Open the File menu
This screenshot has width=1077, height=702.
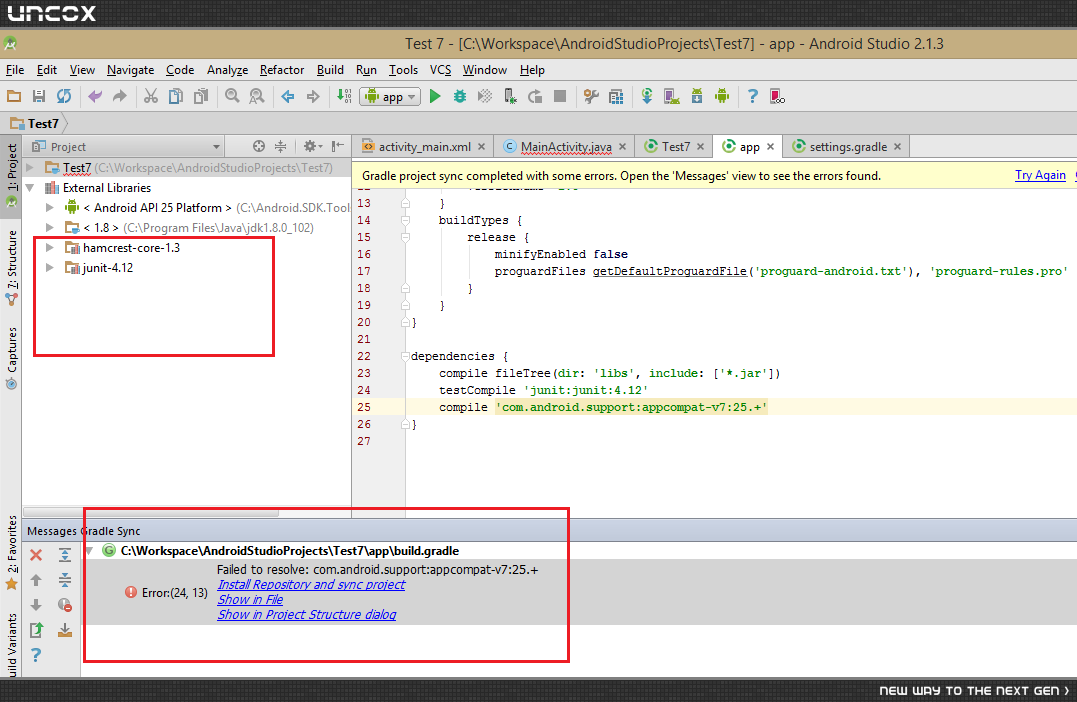coord(15,70)
